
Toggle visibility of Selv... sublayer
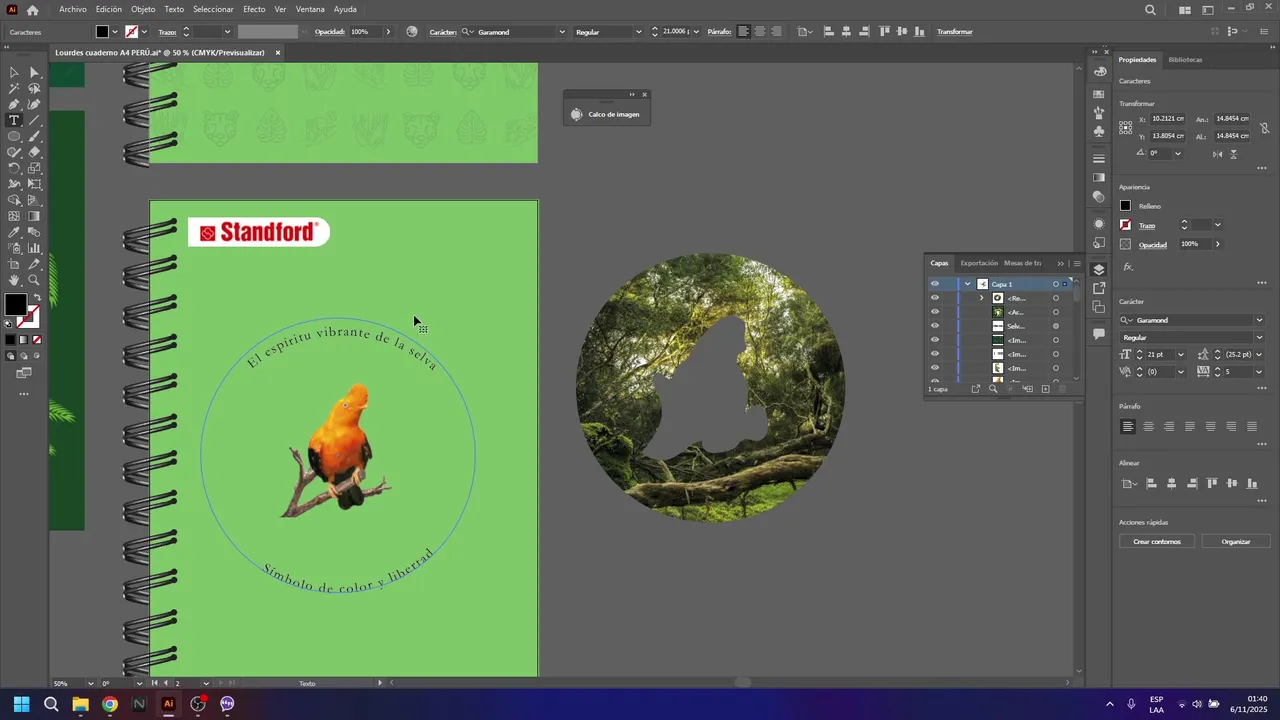point(935,326)
